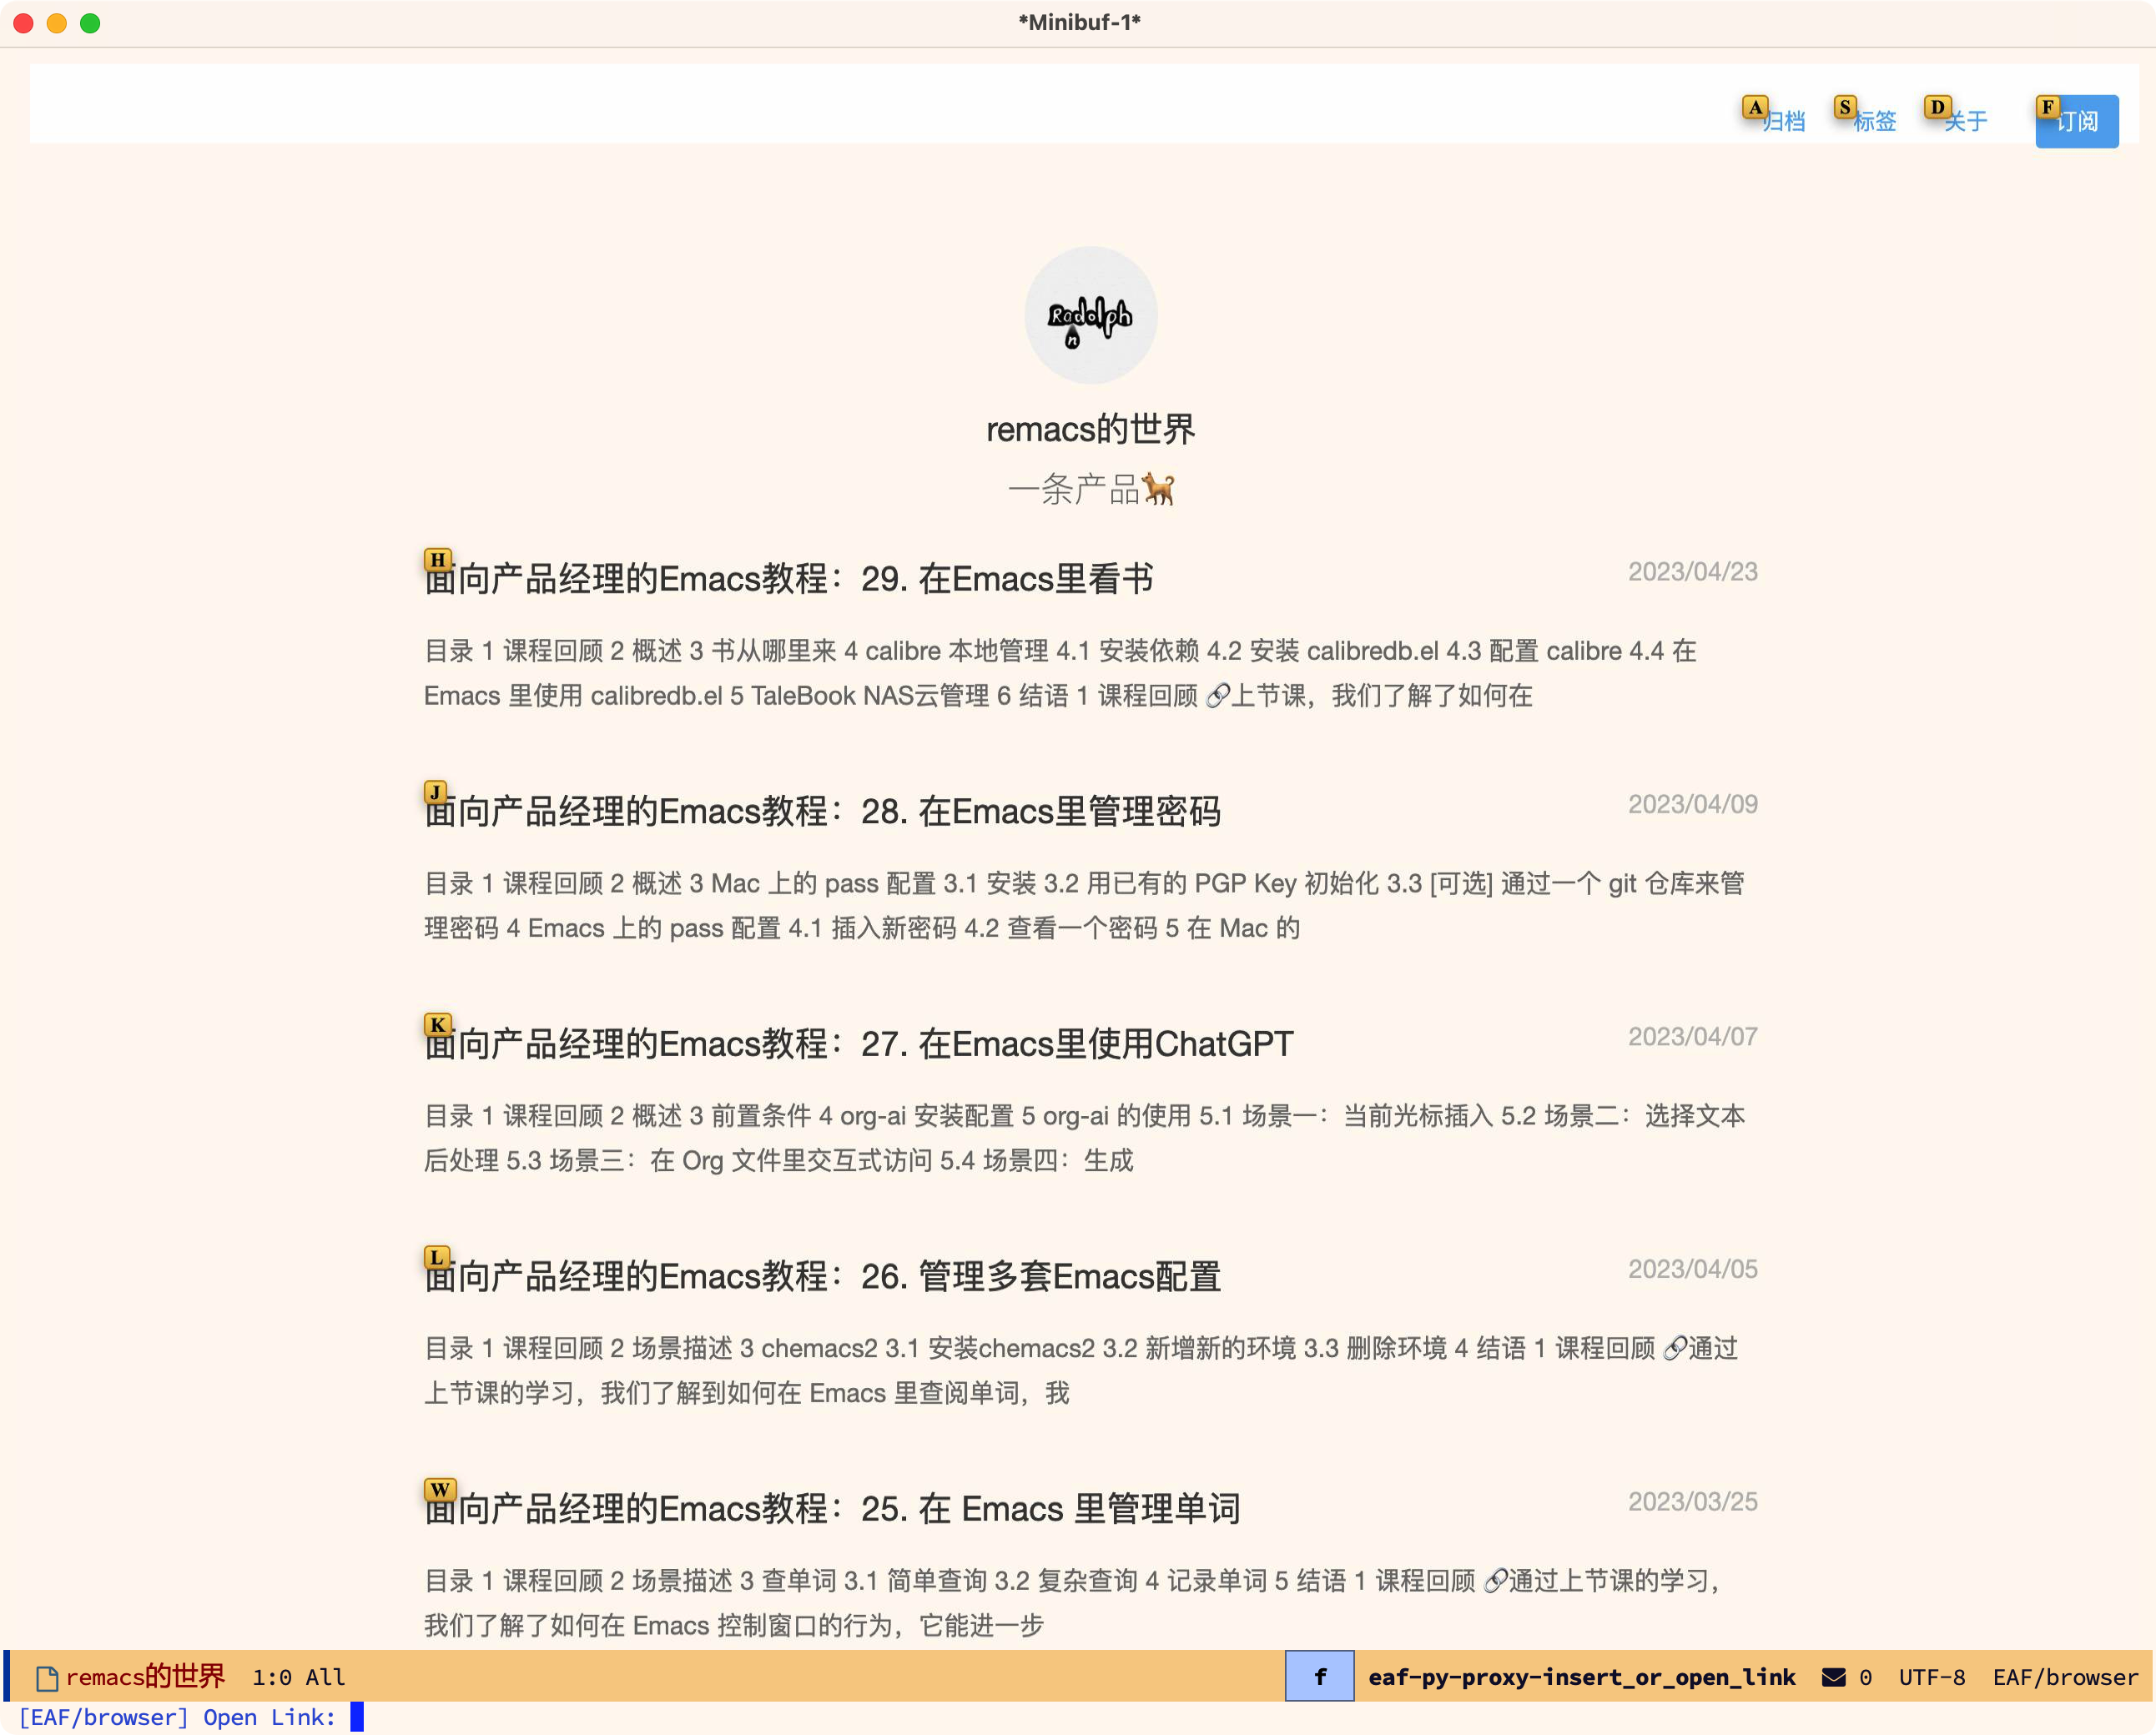2156x1735 pixels.
Task: Click the EAF/browser mode indicator
Action: (2065, 1677)
